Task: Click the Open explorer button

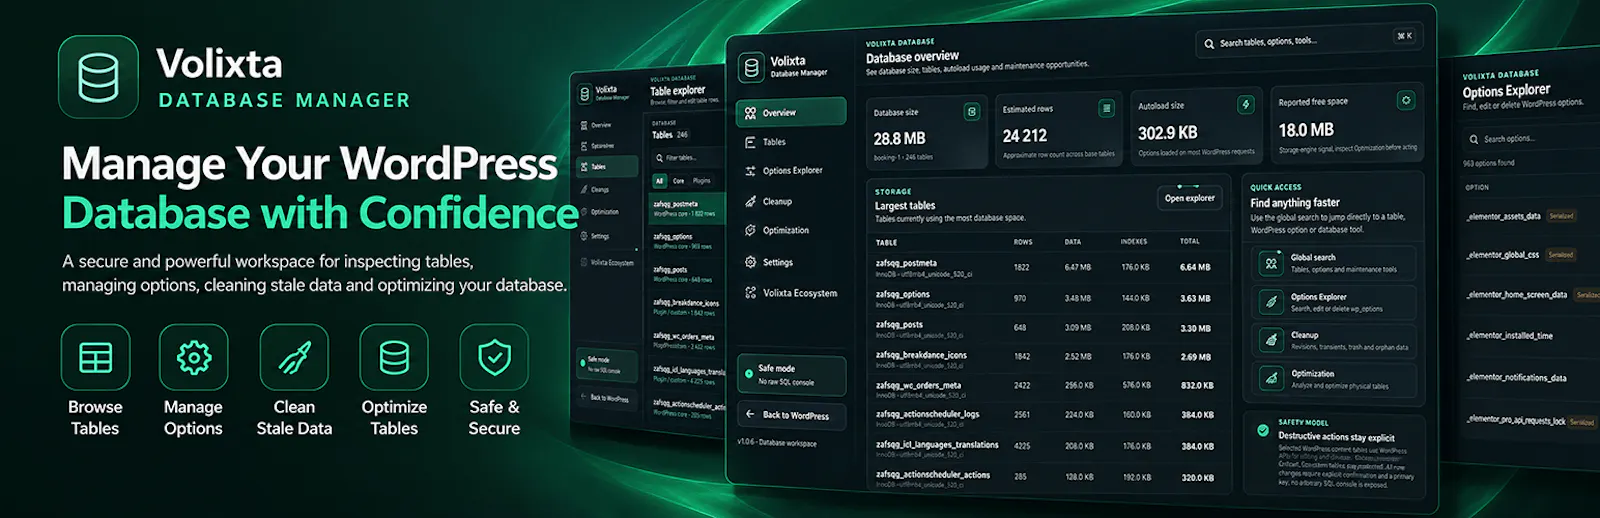Action: click(1189, 198)
